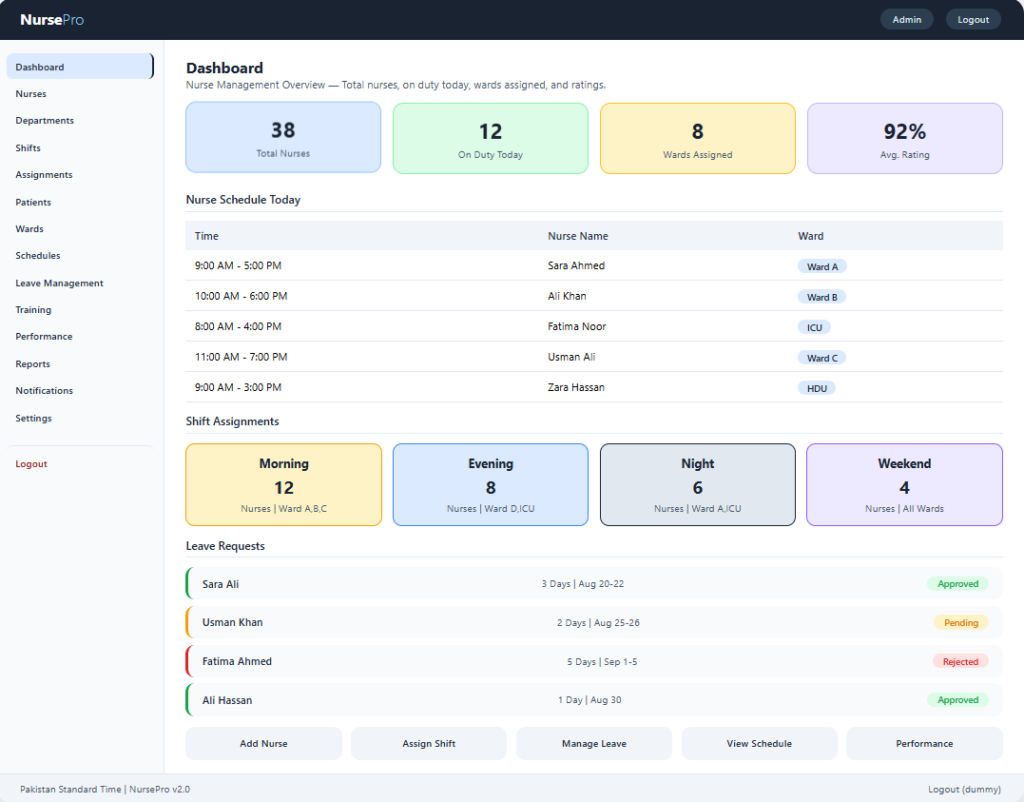Click Pending status on Usman Khan's request

tap(961, 622)
